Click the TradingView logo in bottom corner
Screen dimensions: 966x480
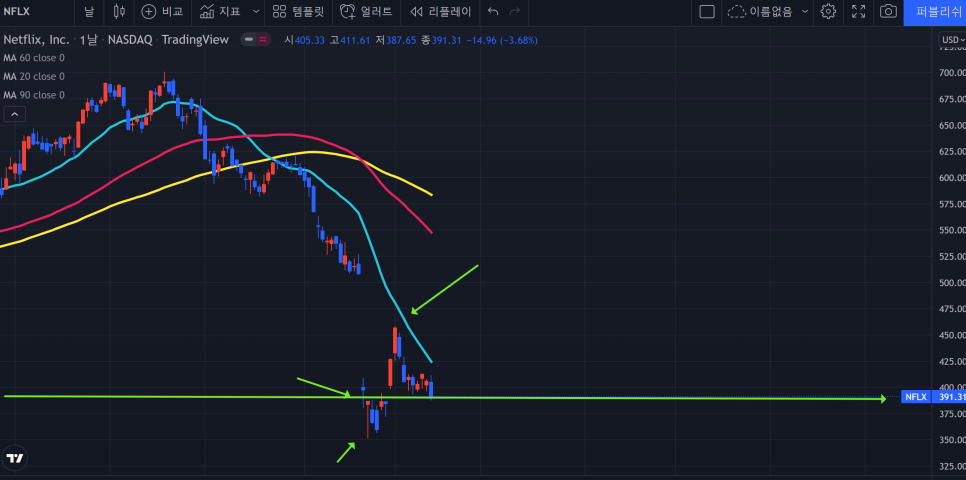[x=15, y=458]
